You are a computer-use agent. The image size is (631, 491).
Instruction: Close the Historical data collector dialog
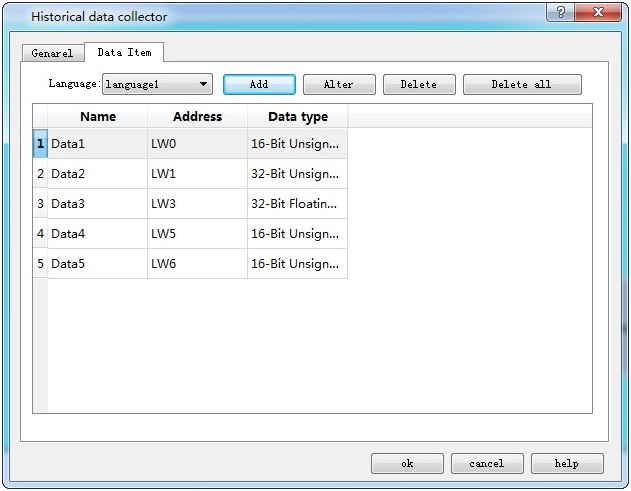point(599,13)
